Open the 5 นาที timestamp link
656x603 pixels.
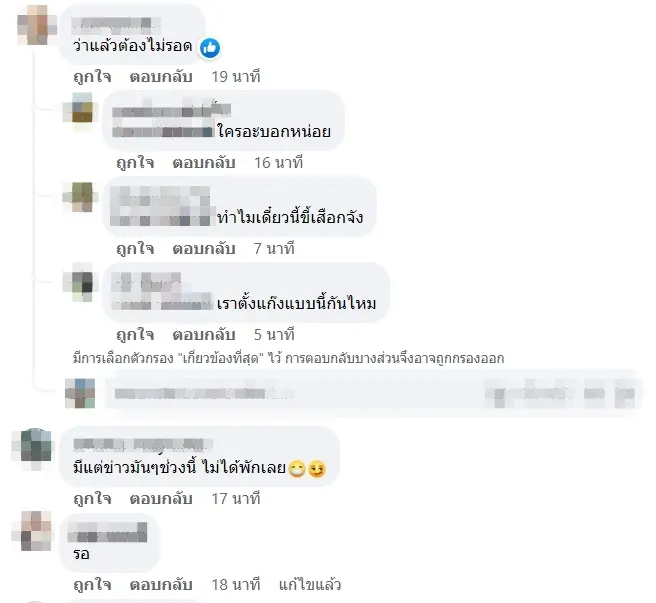pyautogui.click(x=274, y=335)
